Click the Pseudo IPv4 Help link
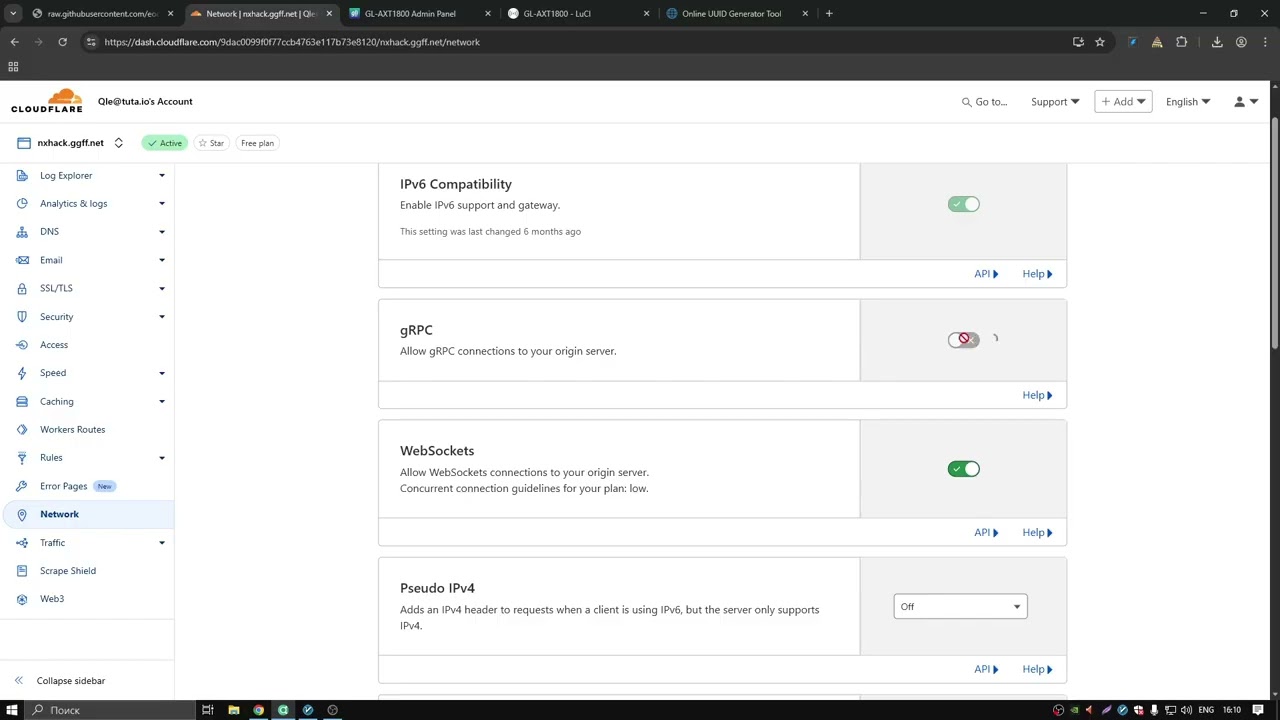This screenshot has height=720, width=1280. [1037, 669]
